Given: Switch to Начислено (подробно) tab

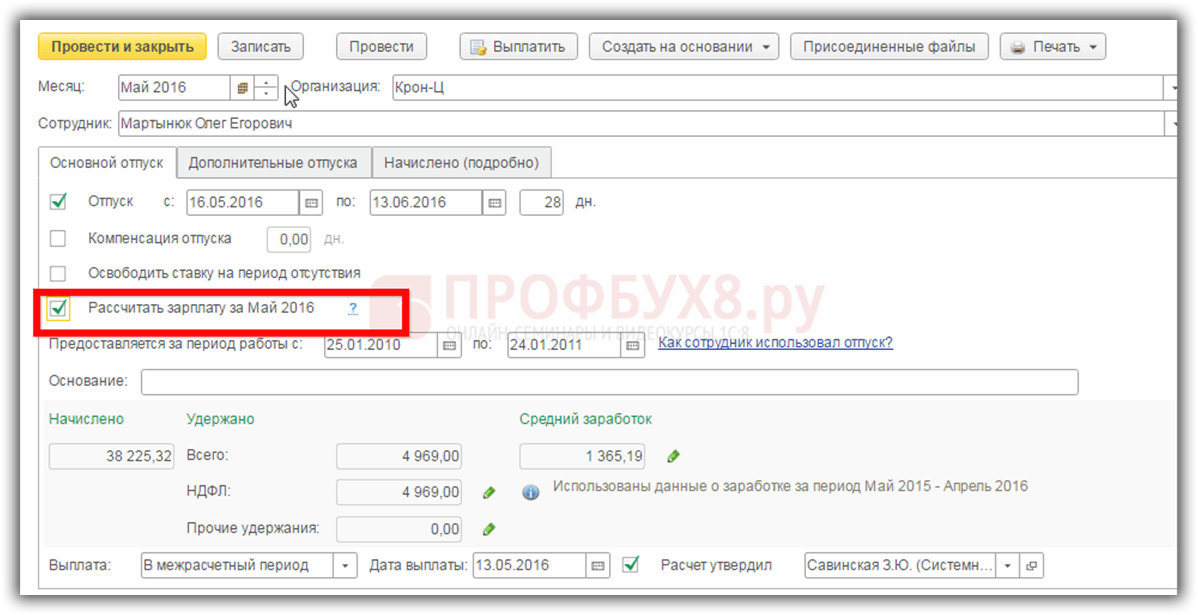Looking at the screenshot, I should [461, 163].
